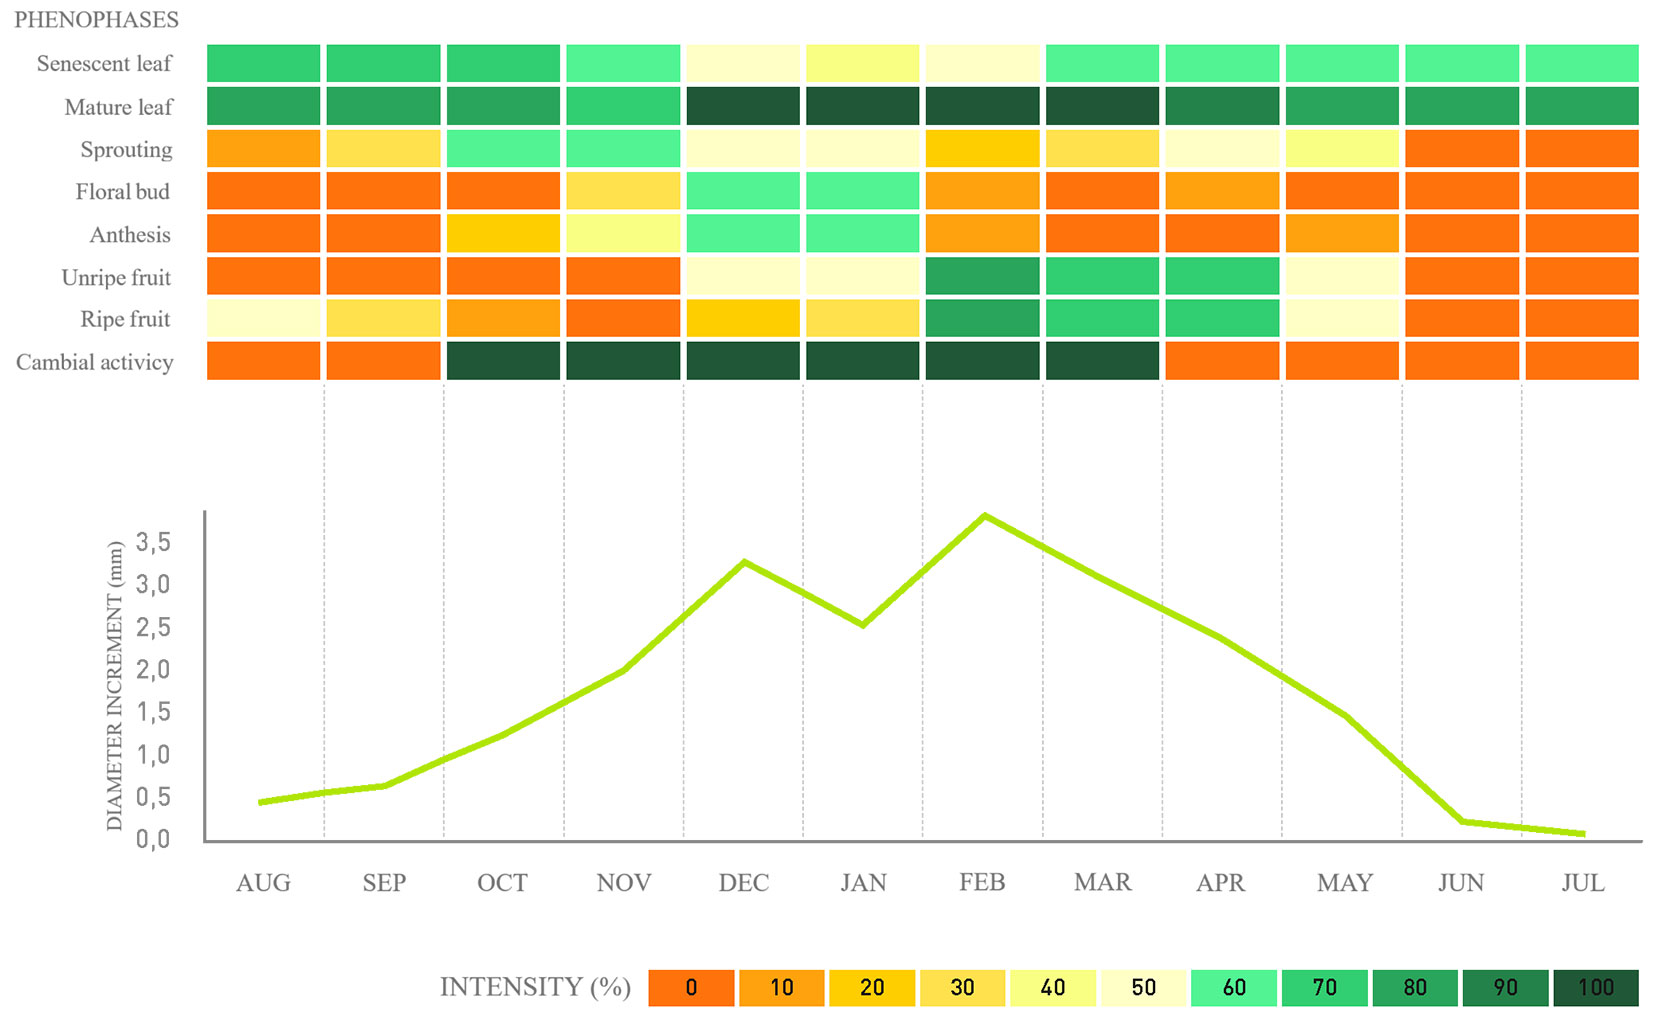Screen dimensions: 1654x1020
Task: Select the AUG month axis label
Action: [263, 883]
